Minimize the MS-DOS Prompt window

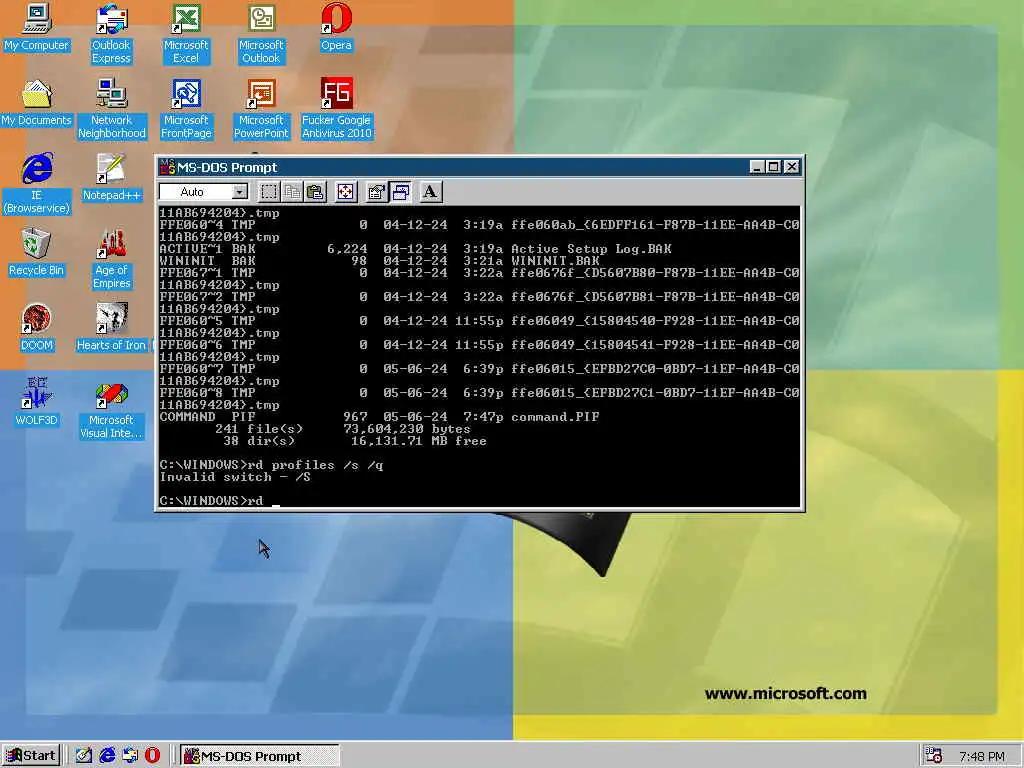tap(756, 167)
